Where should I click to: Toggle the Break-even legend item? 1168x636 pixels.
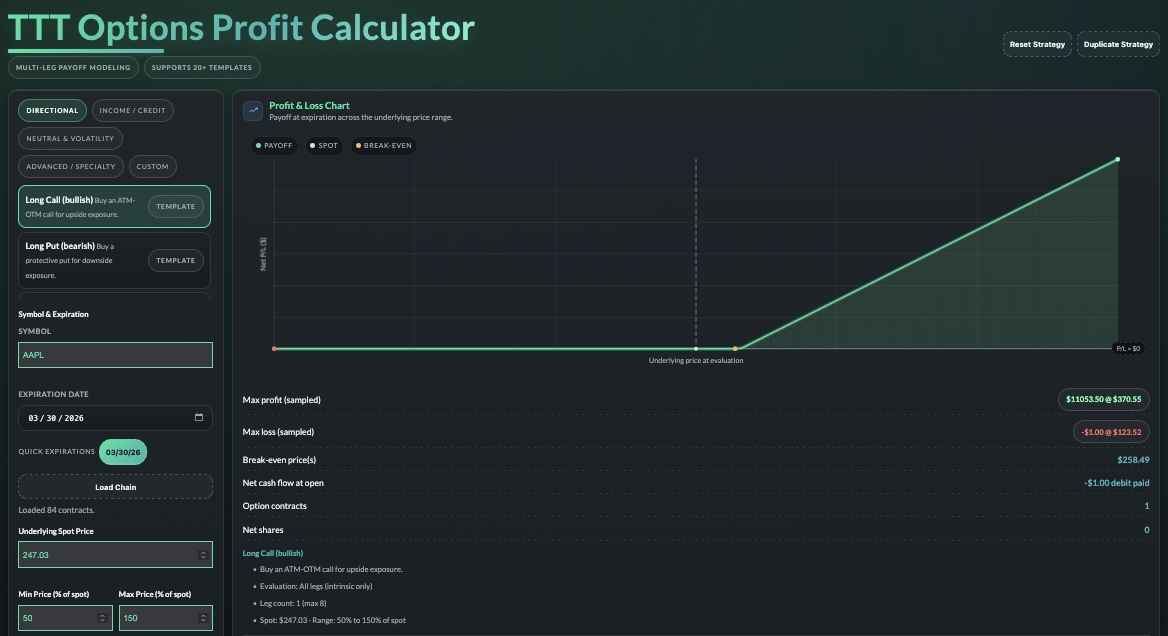click(x=384, y=145)
